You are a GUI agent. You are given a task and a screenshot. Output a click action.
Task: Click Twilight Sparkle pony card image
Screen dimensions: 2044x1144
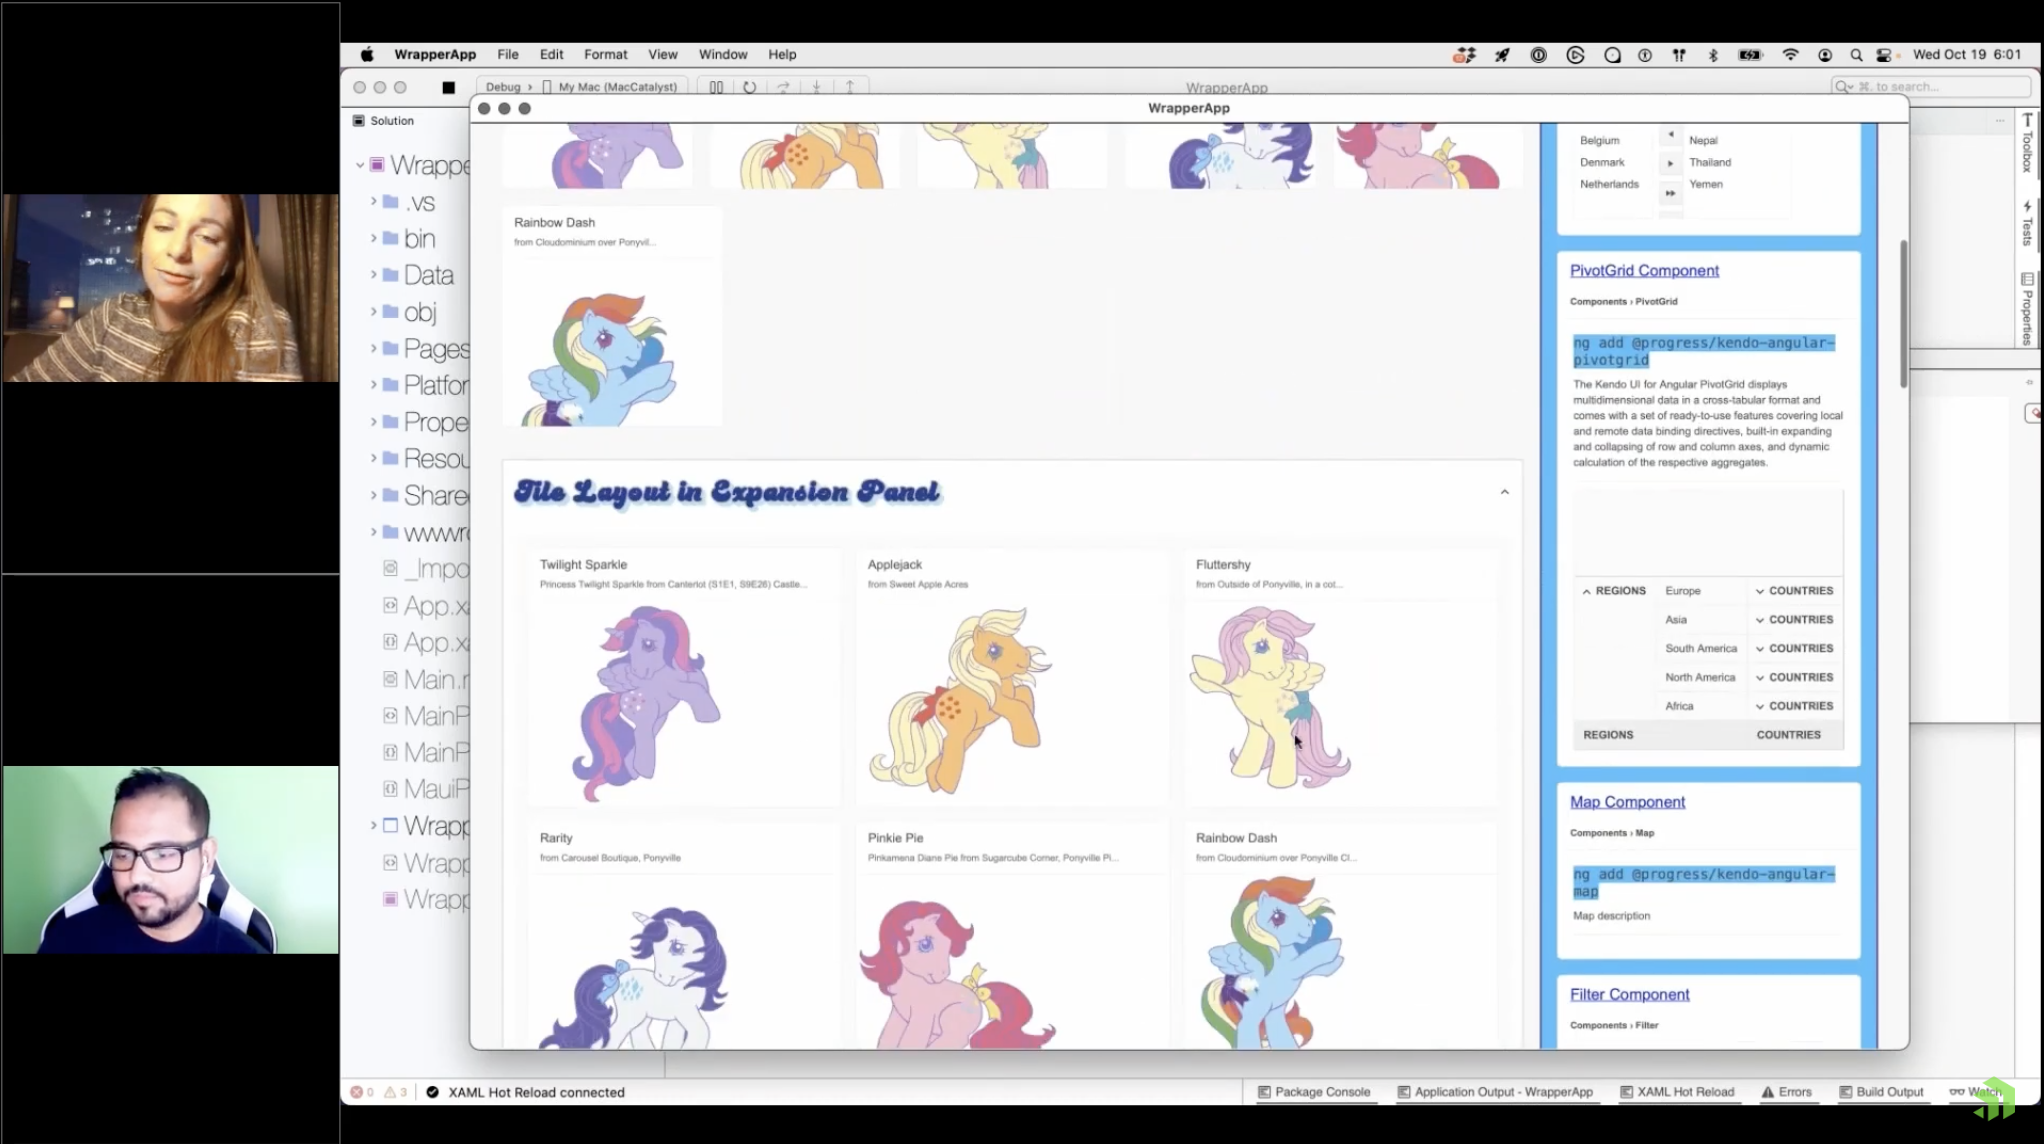tap(645, 702)
